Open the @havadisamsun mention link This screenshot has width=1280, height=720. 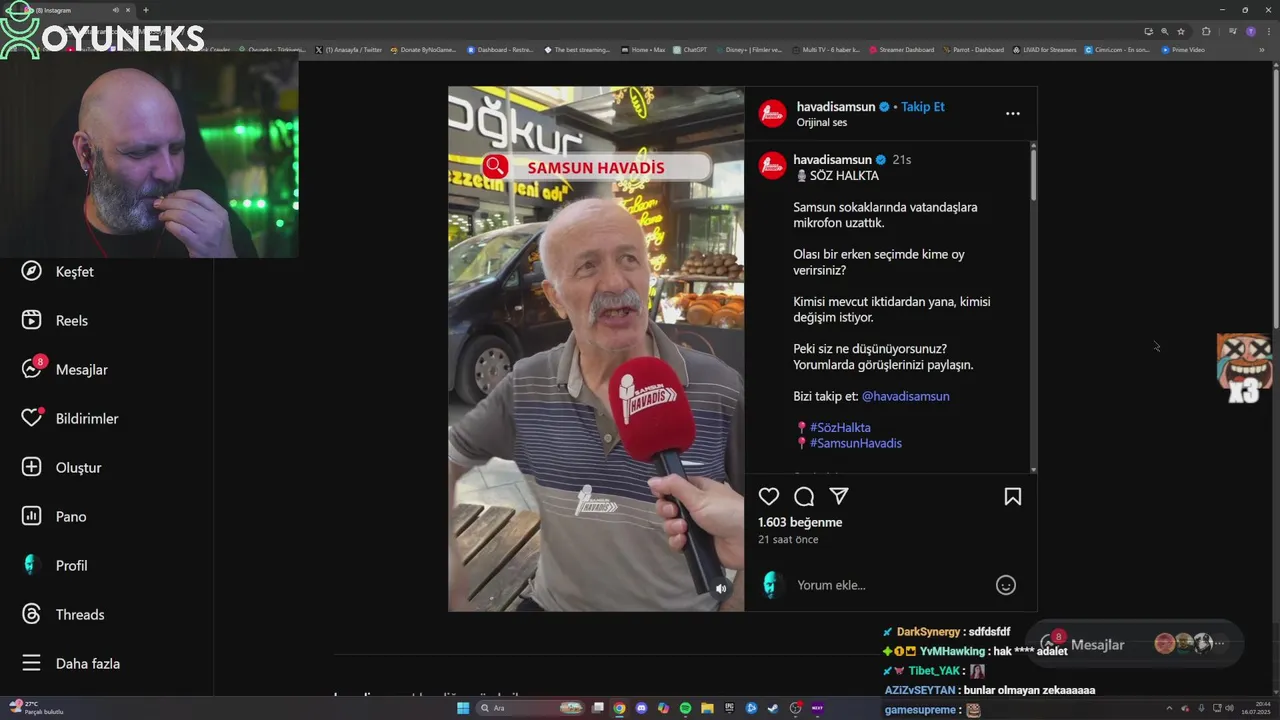pyautogui.click(x=905, y=396)
